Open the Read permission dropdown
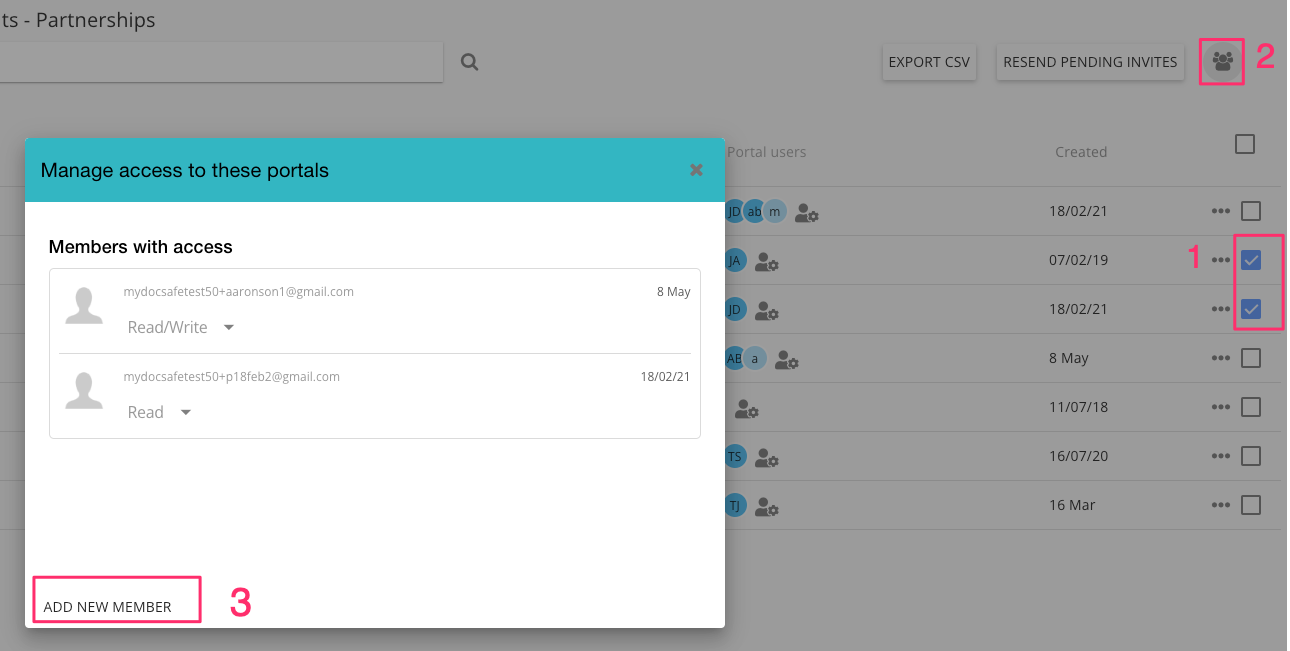This screenshot has width=1290, height=651. pos(159,412)
